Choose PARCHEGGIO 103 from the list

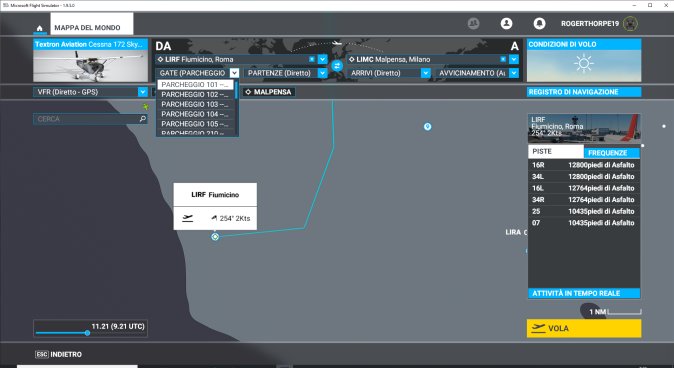click(195, 104)
